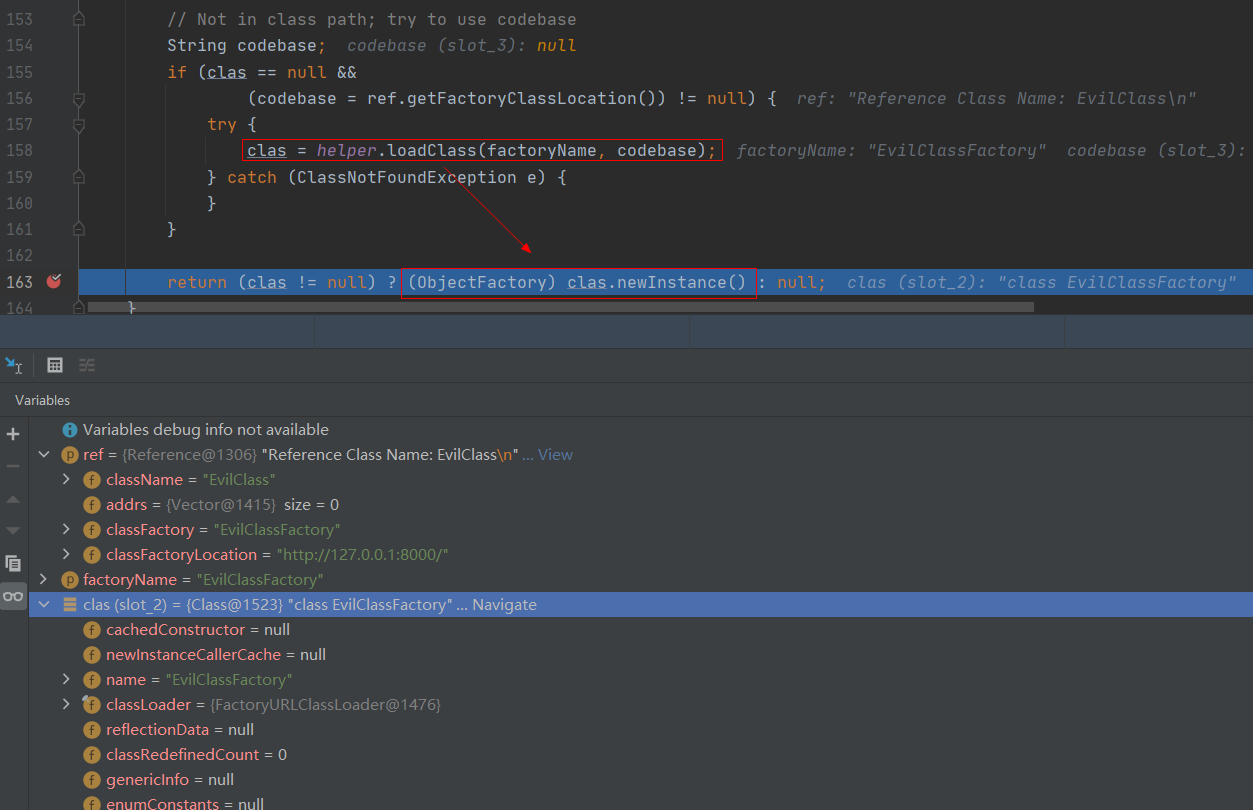Click the remove watch minus icon
Viewport: 1253px width, 810px height.
tap(13, 466)
